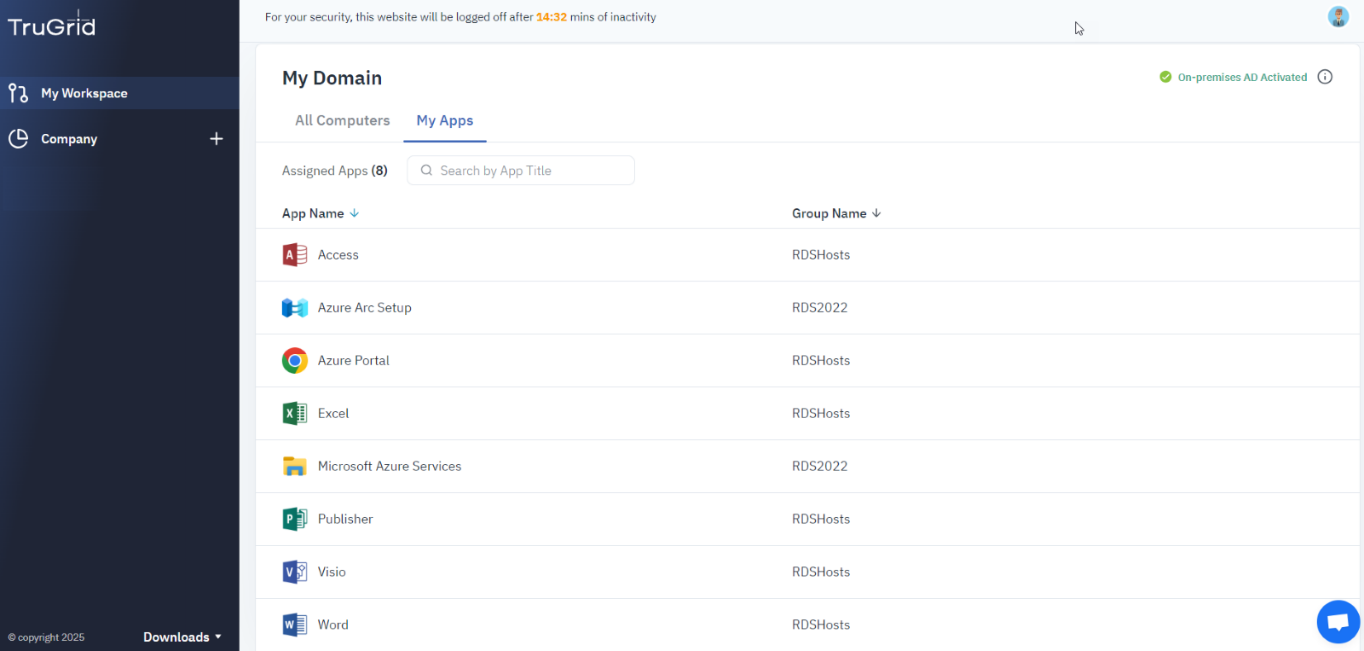Screen dimensions: 1364x651
Task: Launch the Access app icon
Action: (294, 255)
